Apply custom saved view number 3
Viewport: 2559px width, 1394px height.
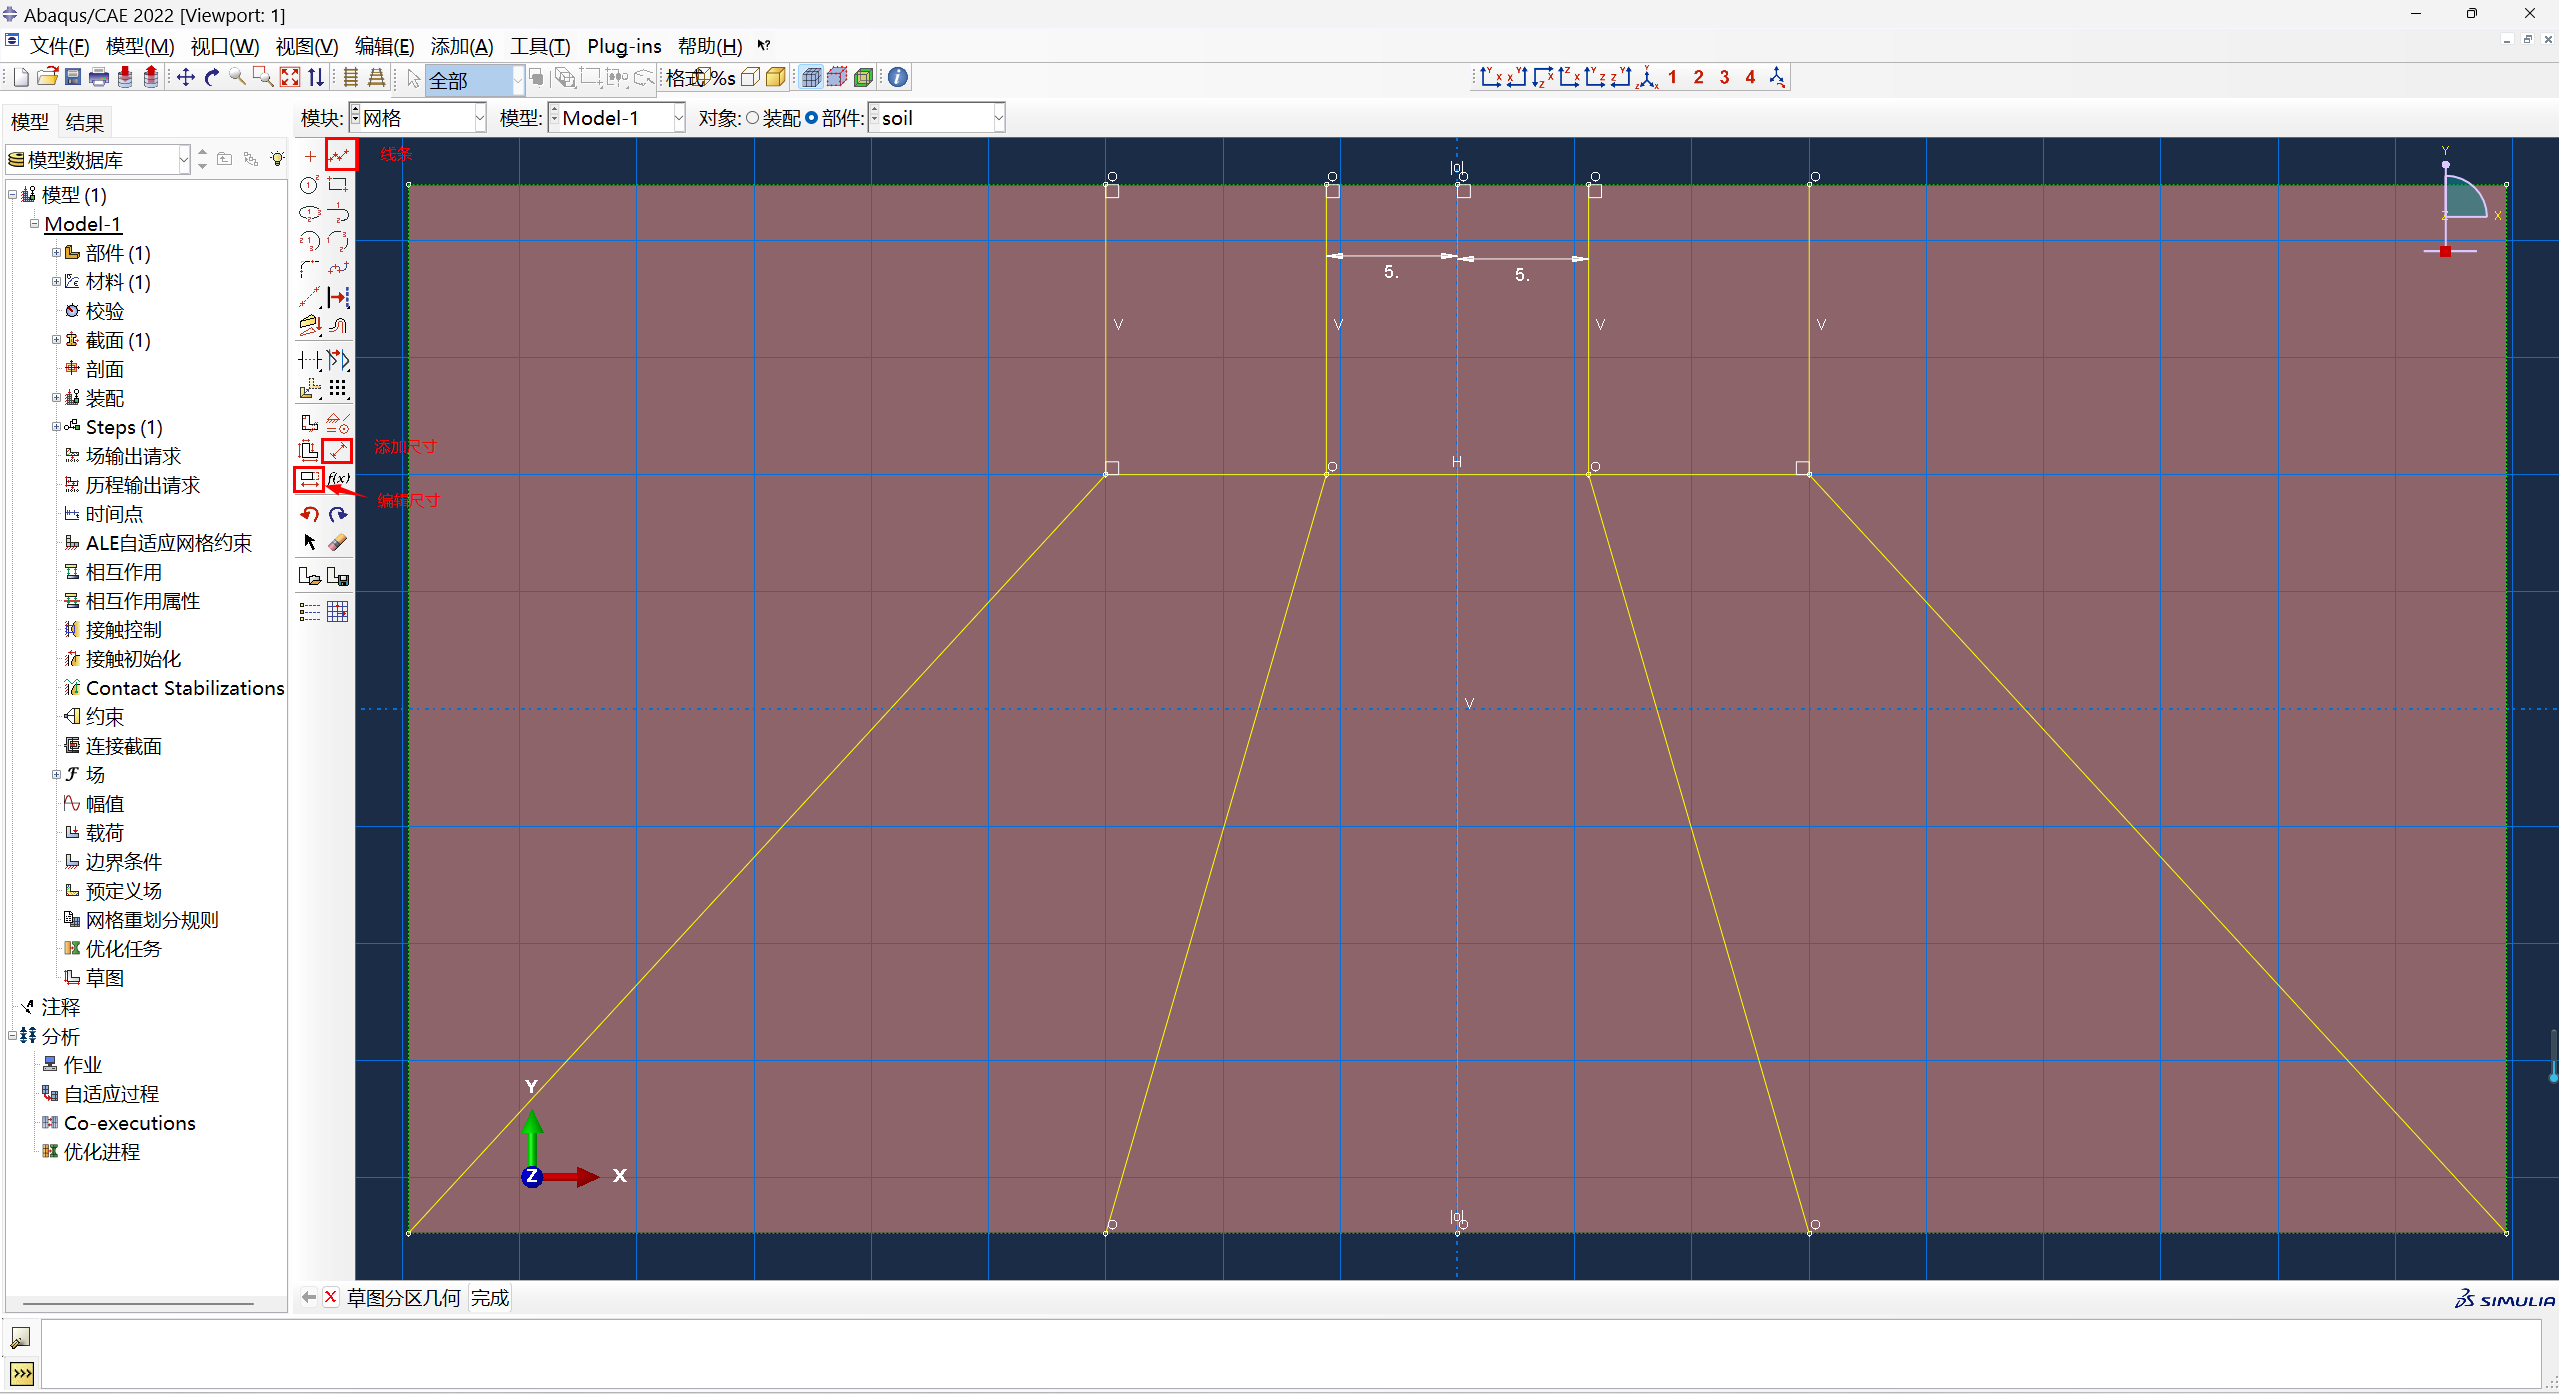(1724, 77)
